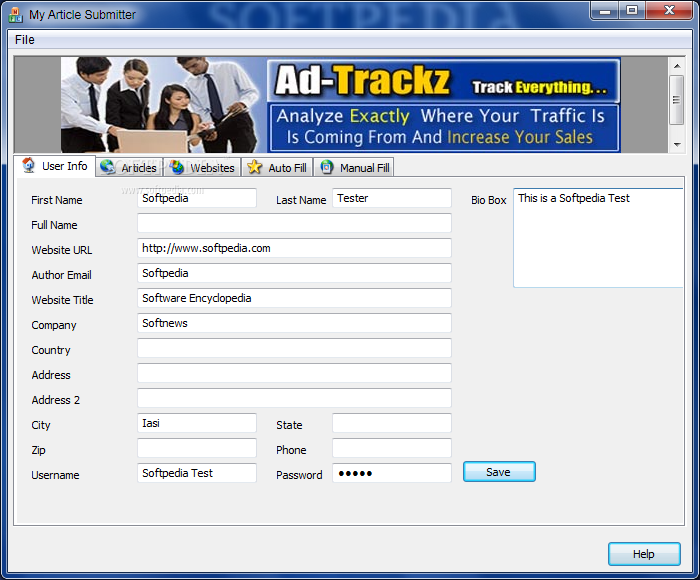Click inside the Company field
Image resolution: width=700 pixels, height=580 pixels.
click(294, 323)
